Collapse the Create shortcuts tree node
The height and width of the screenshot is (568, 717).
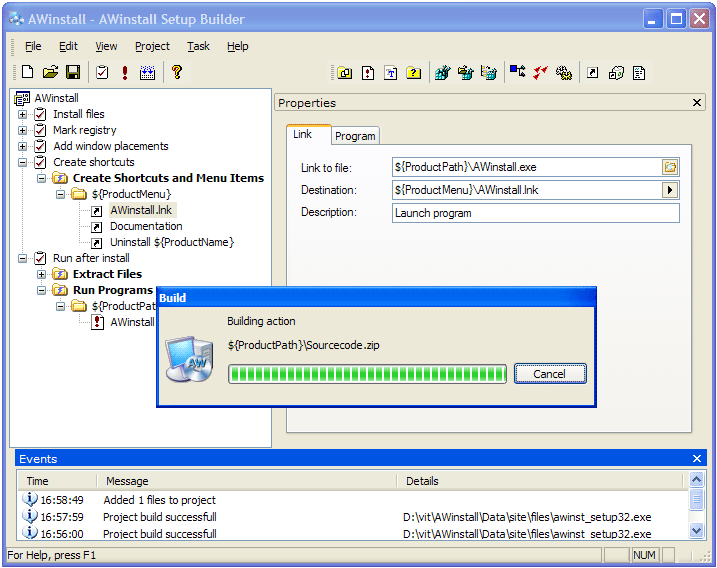[x=22, y=162]
